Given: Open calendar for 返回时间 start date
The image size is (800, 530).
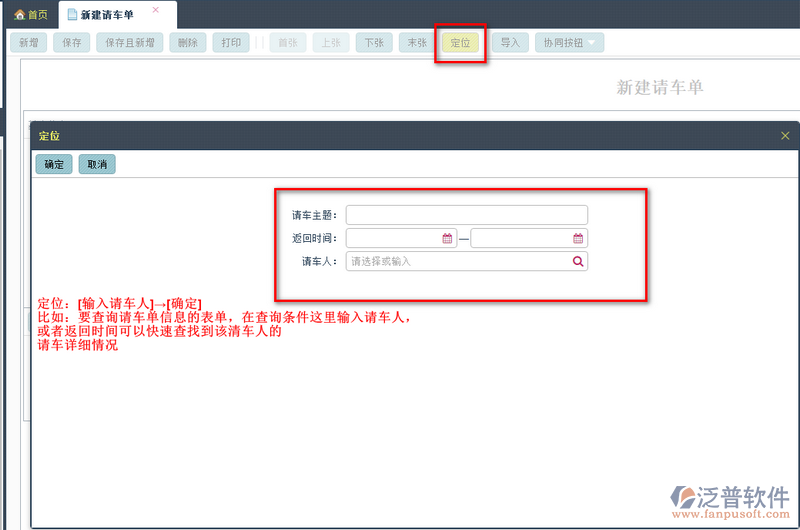Looking at the screenshot, I should (447, 238).
